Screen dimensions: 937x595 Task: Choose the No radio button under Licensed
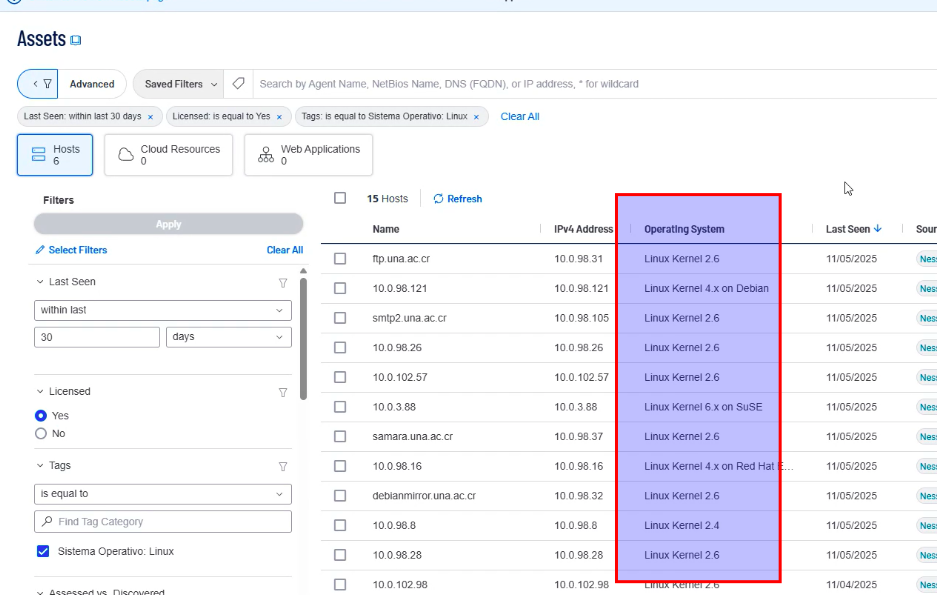click(x=41, y=434)
